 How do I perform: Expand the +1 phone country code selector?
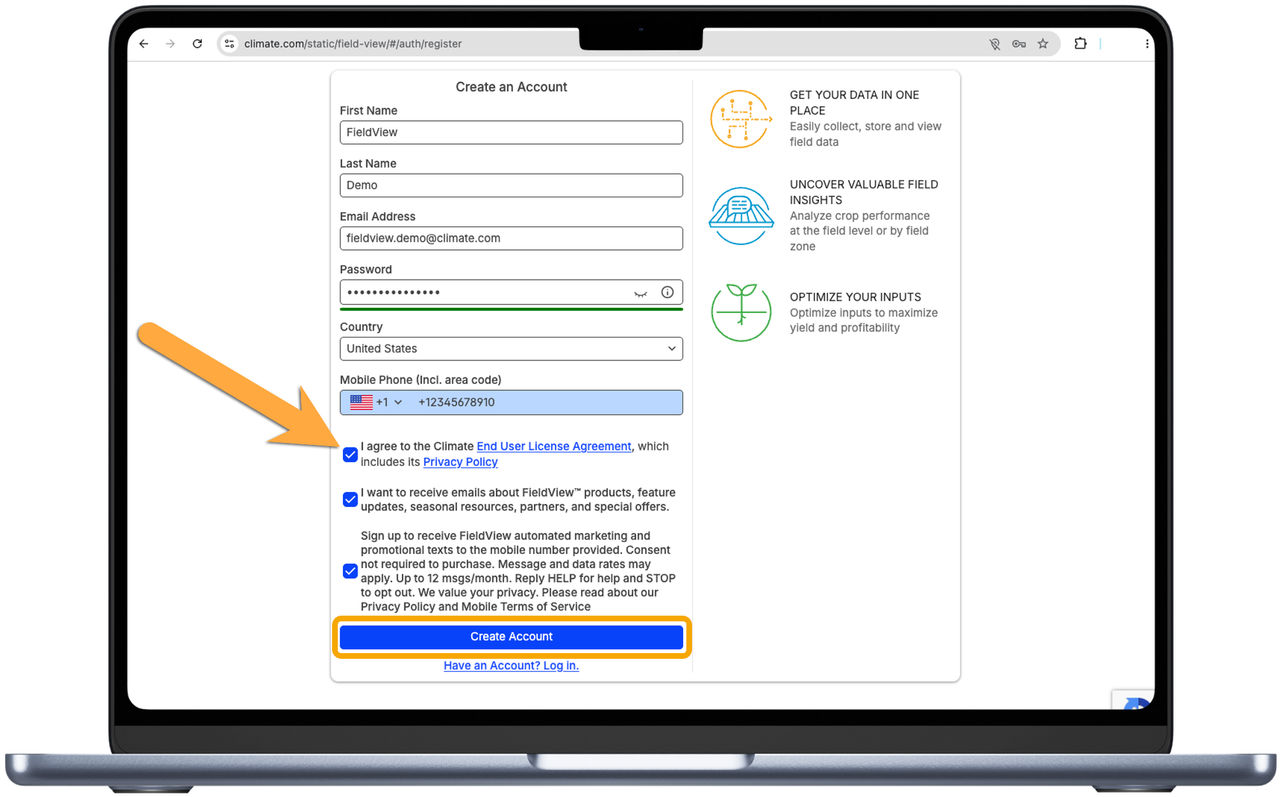click(x=377, y=402)
